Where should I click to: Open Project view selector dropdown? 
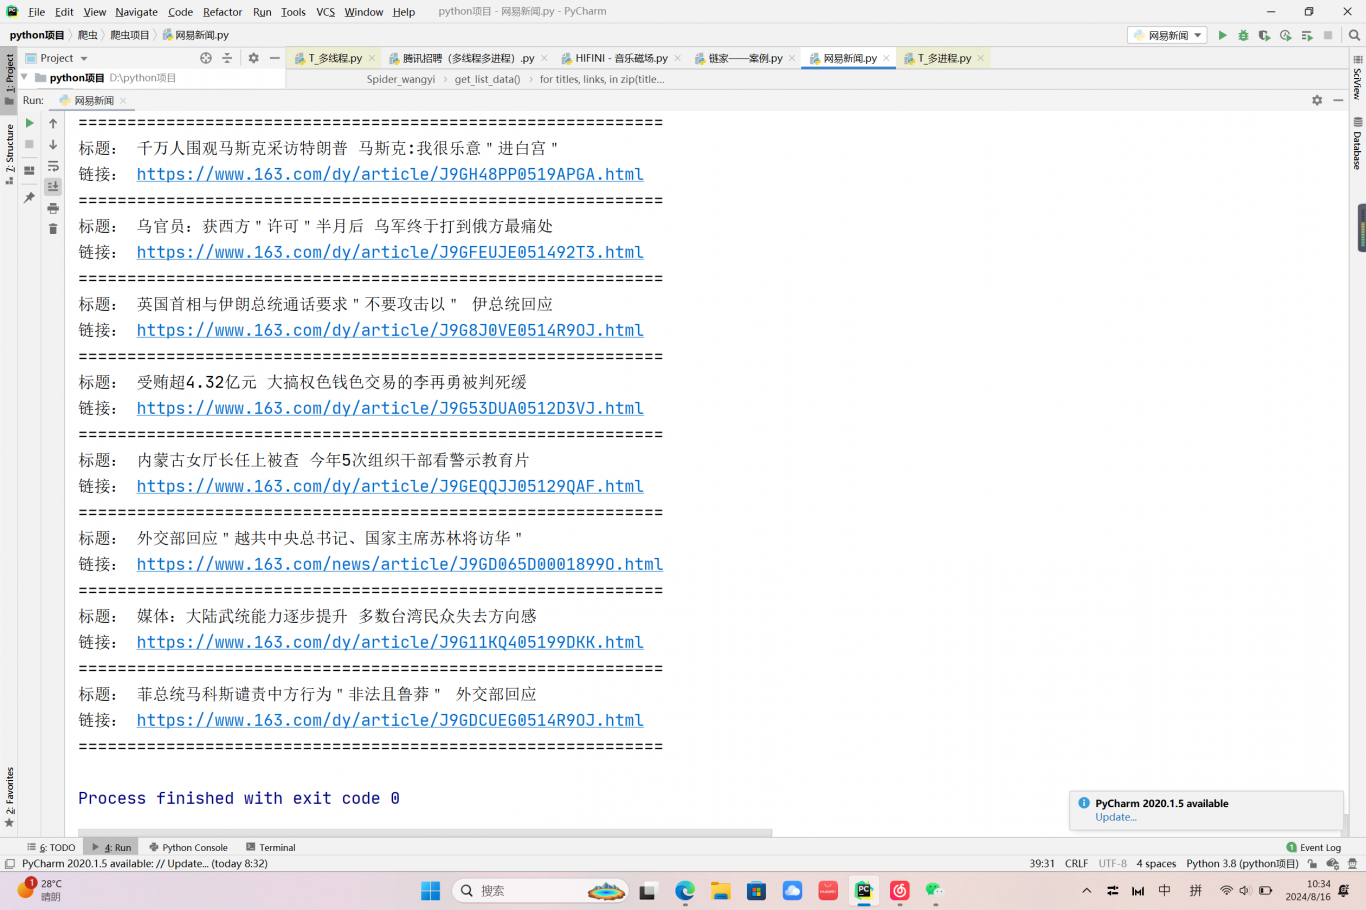[57, 58]
